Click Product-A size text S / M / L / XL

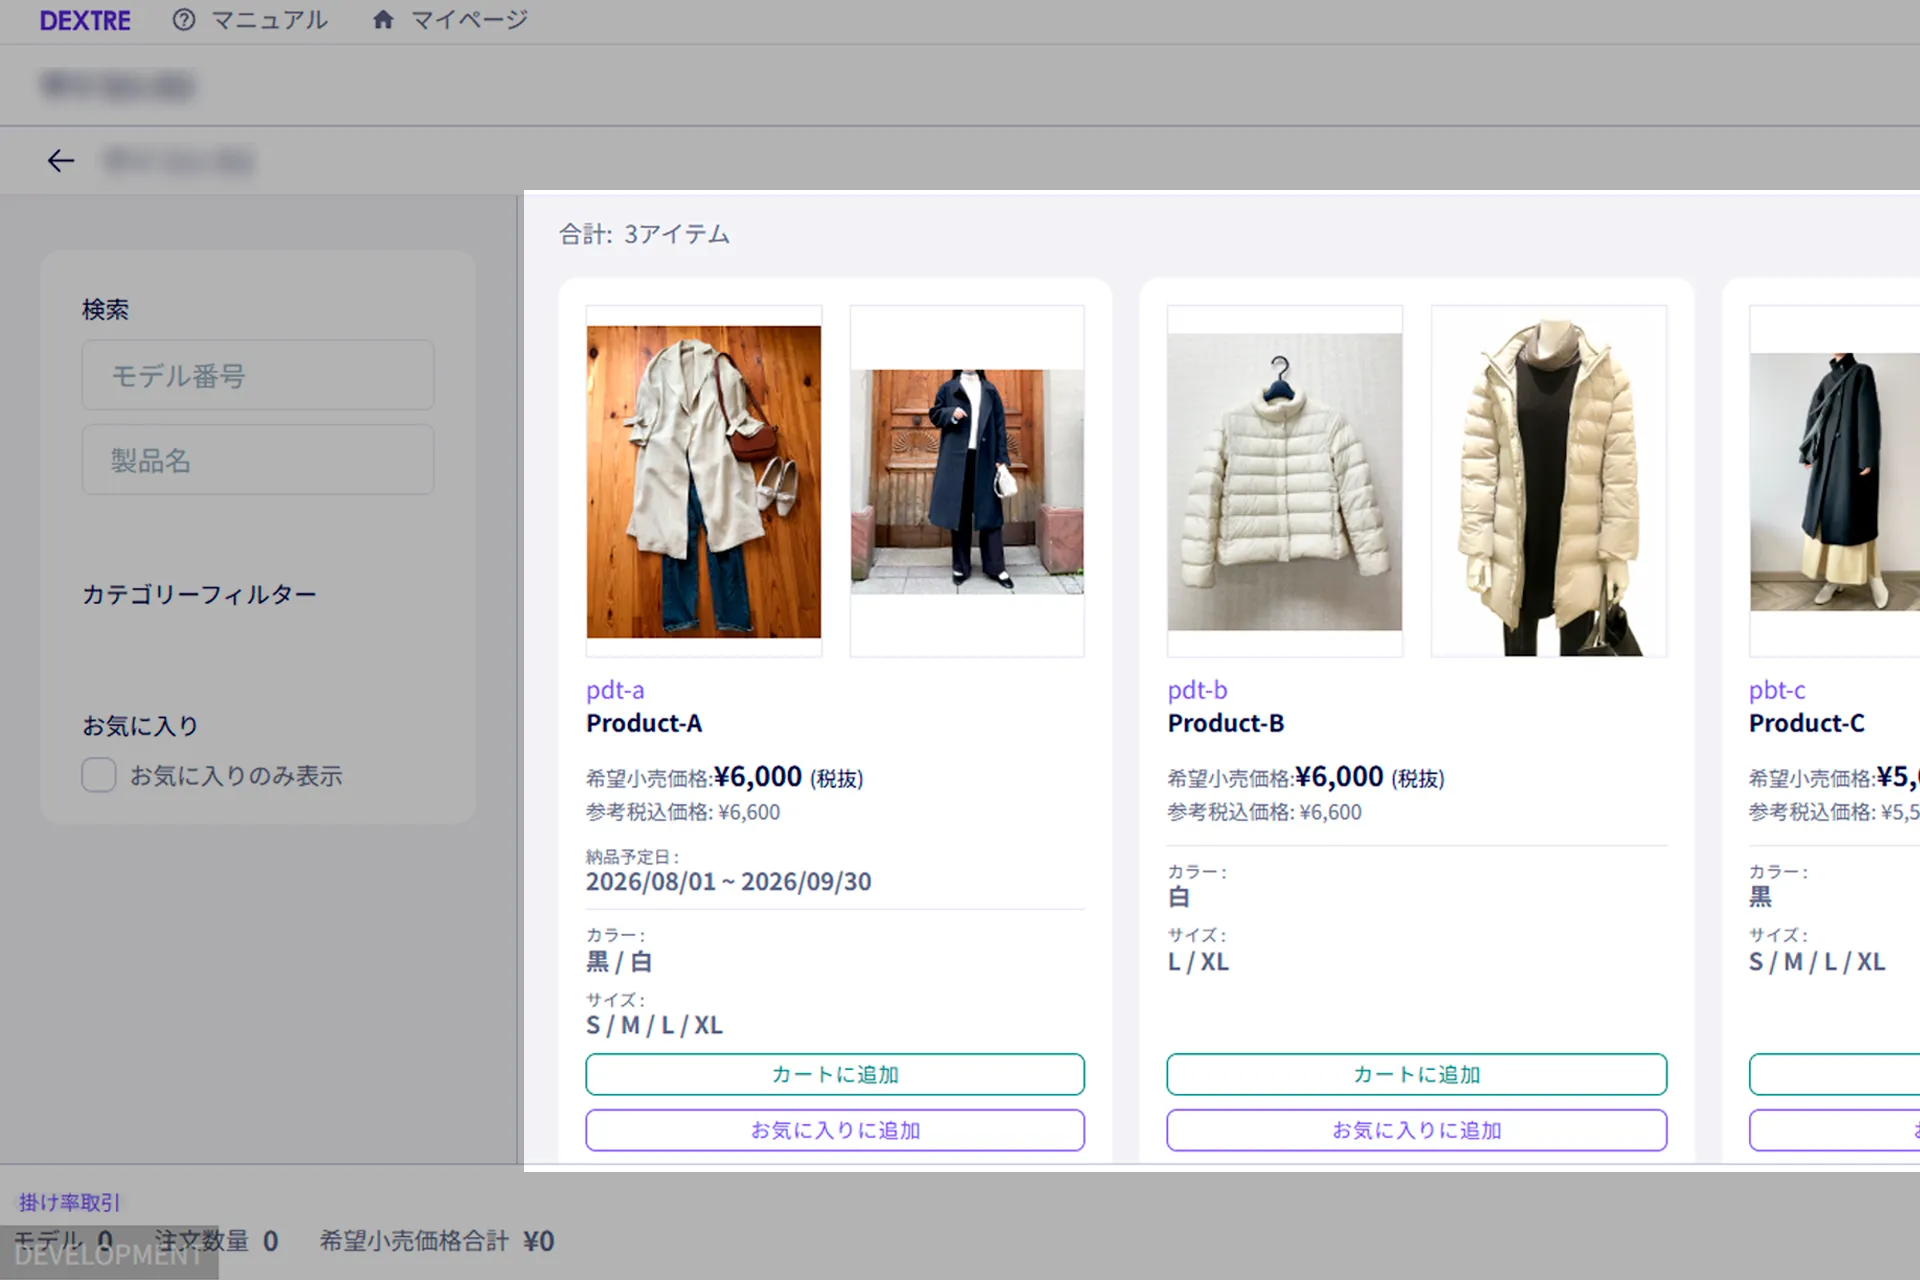[x=654, y=1025]
